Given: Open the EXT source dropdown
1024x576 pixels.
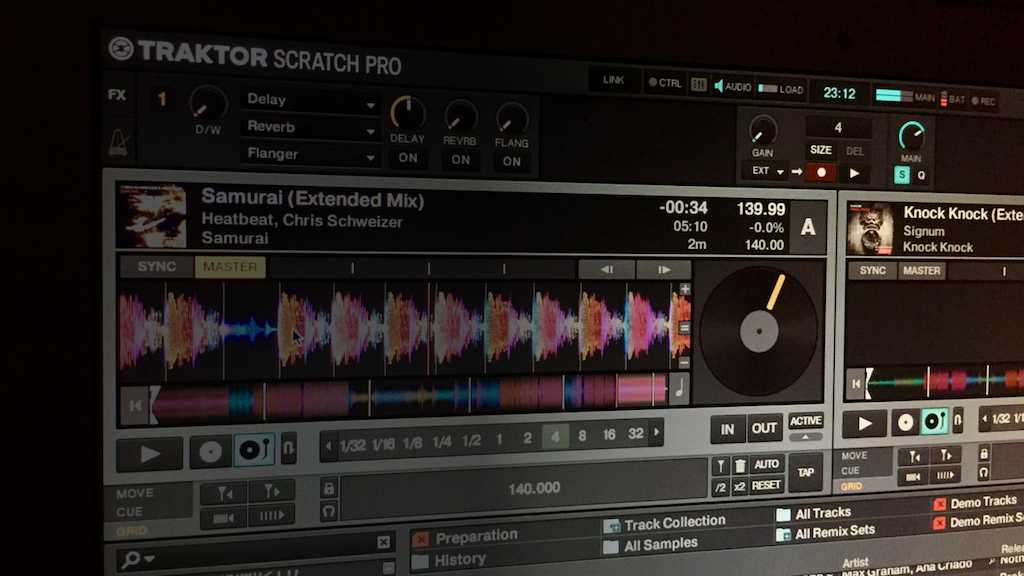Looking at the screenshot, I should (x=766, y=171).
